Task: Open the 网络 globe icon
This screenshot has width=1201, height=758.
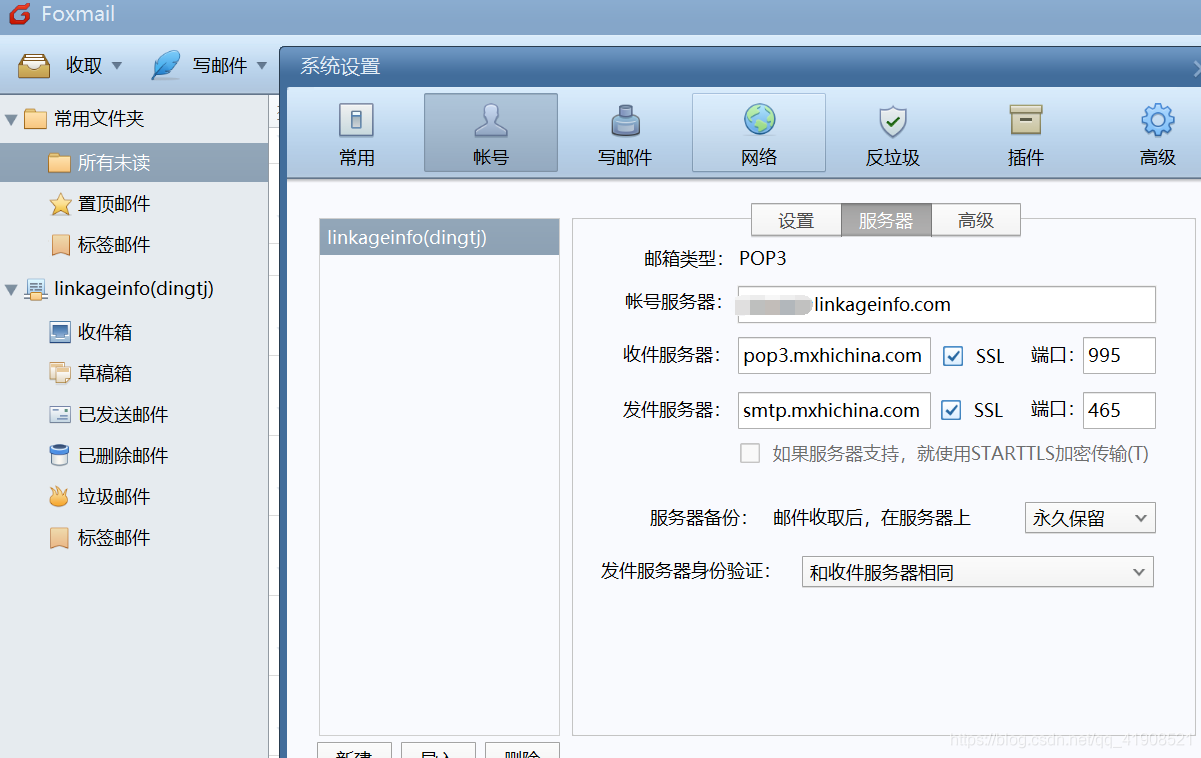Action: (759, 120)
